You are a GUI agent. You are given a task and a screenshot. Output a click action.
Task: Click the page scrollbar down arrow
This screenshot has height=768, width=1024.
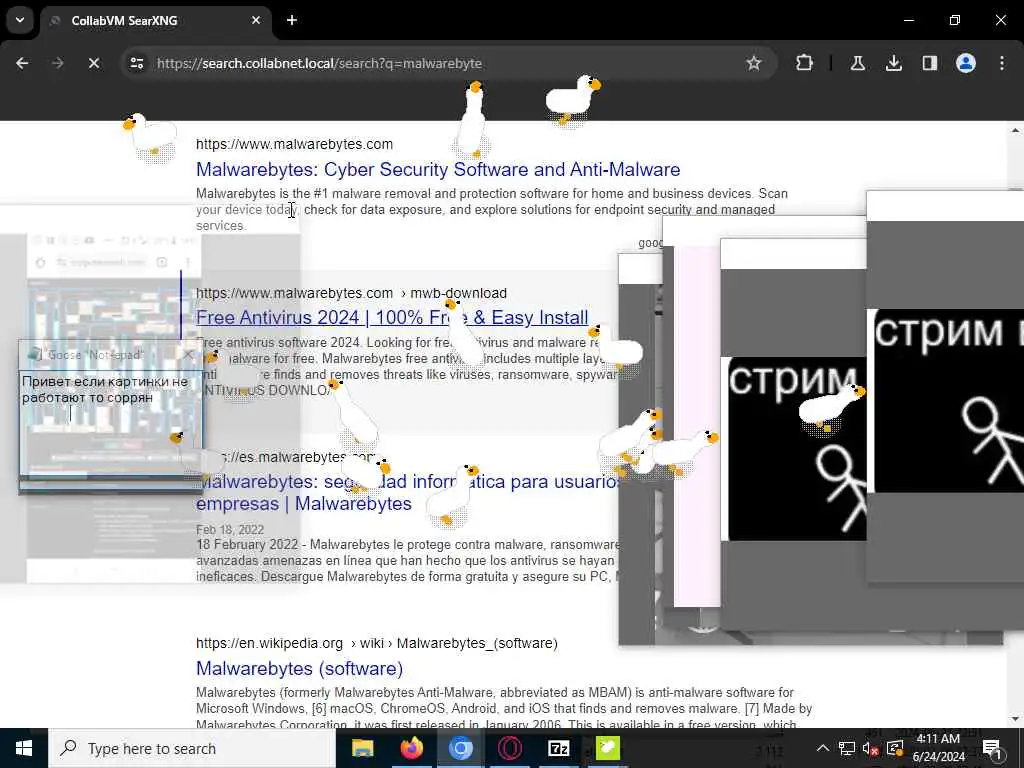tap(1016, 720)
